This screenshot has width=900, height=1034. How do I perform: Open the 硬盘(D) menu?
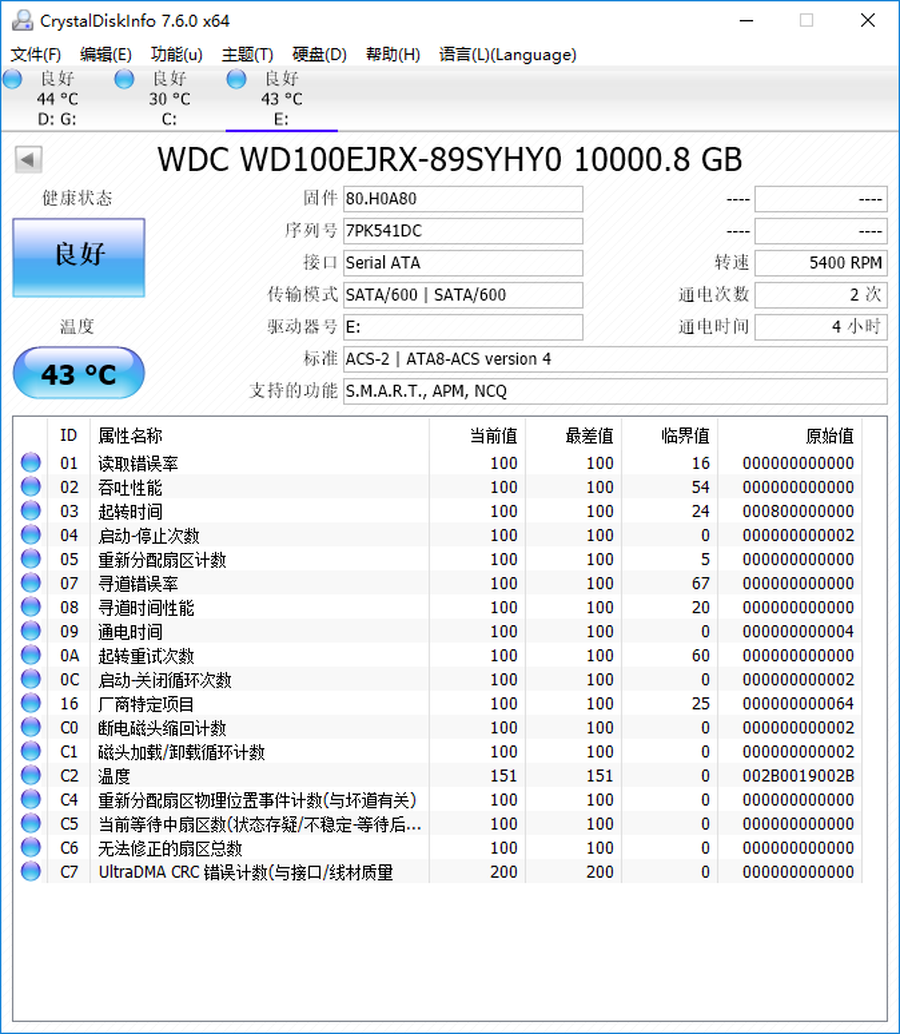[x=319, y=55]
